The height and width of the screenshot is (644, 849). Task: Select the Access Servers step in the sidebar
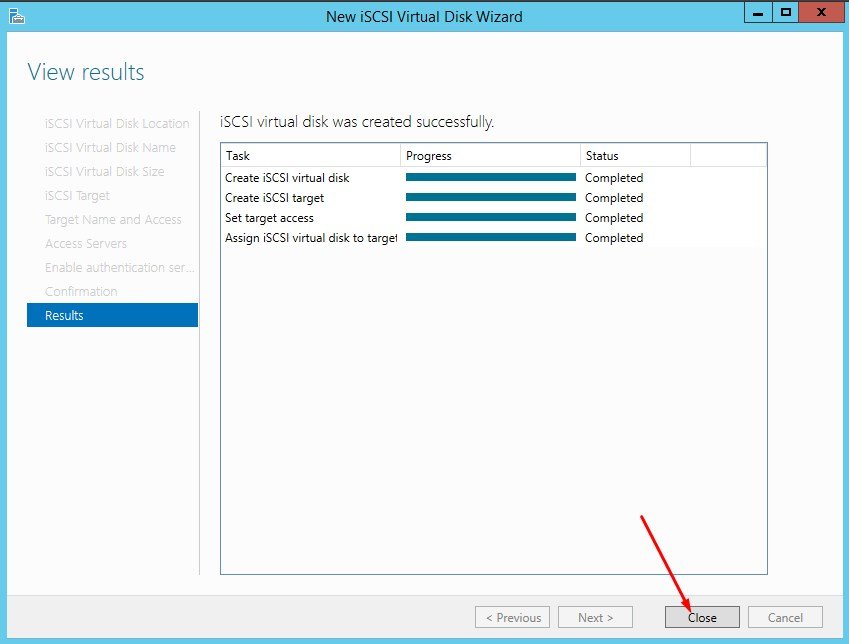(x=86, y=243)
